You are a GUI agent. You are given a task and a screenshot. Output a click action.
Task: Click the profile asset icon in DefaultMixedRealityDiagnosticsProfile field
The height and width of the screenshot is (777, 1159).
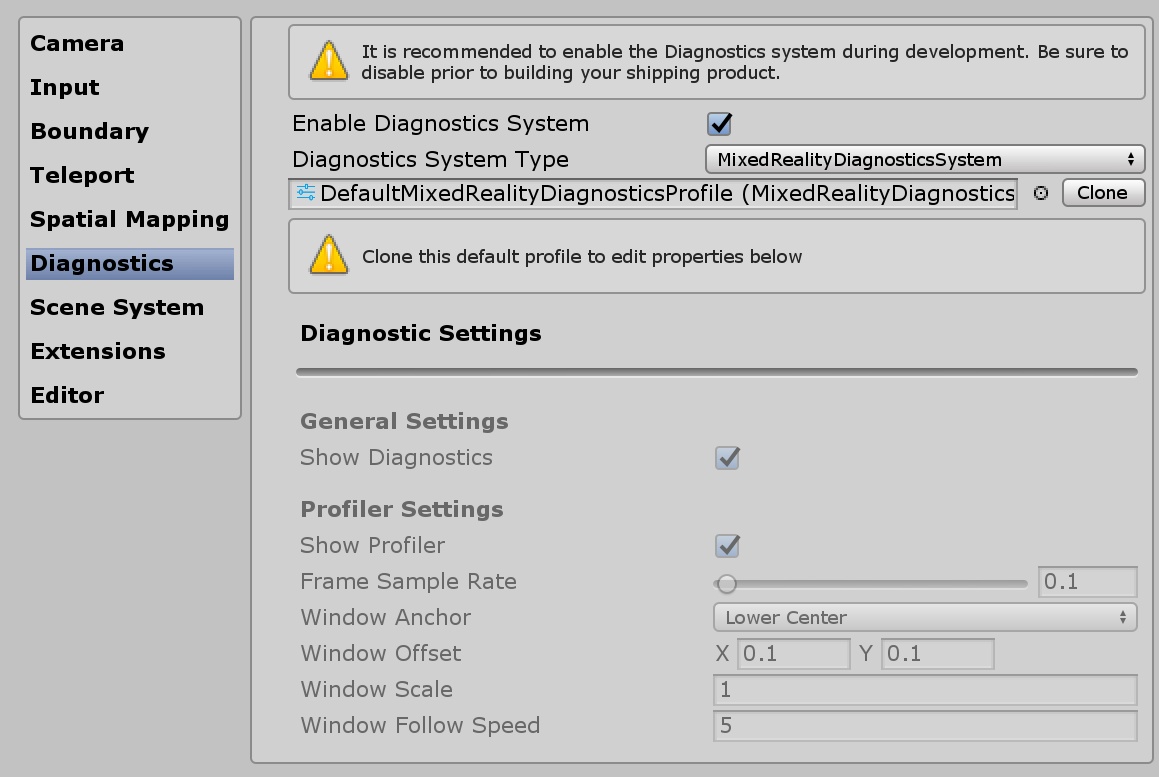click(306, 193)
